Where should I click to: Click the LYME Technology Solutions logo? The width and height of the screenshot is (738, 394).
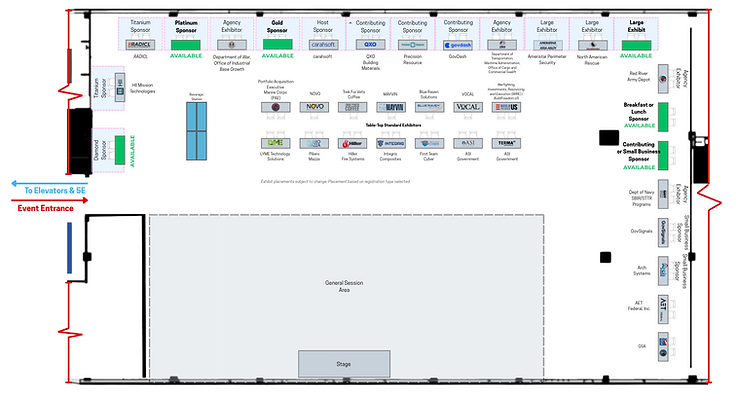(x=276, y=143)
